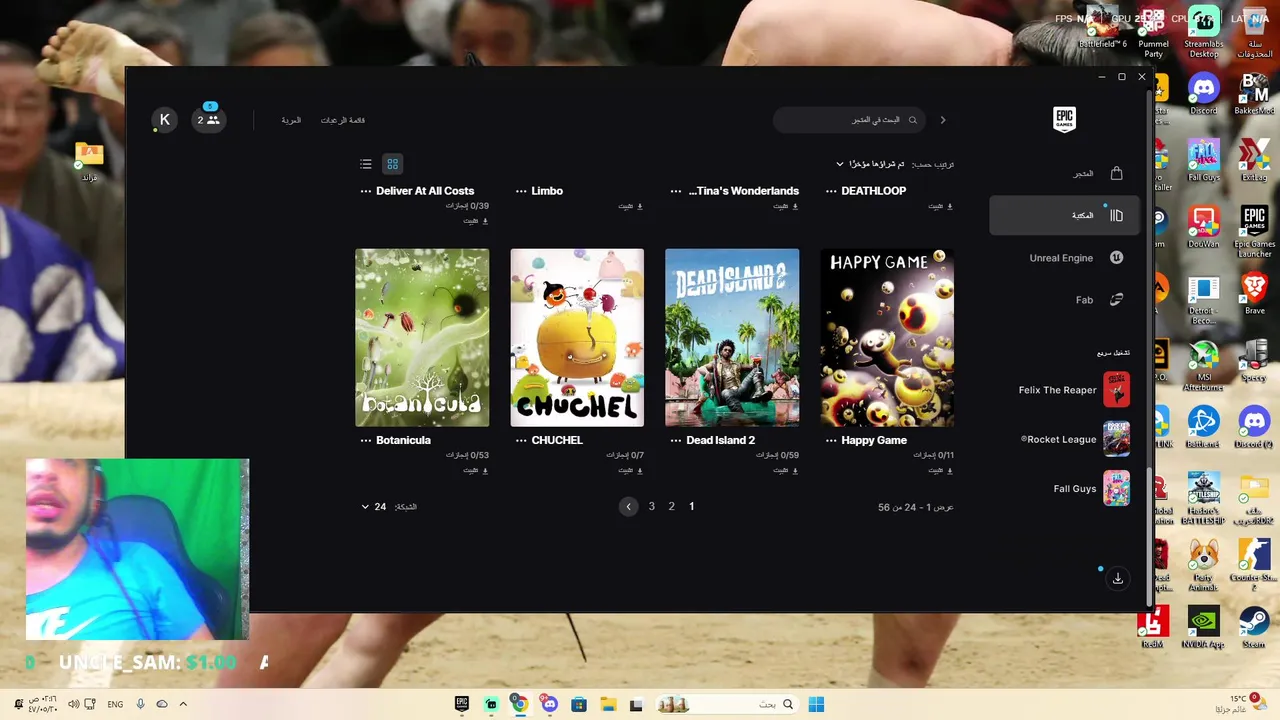Click the Happy Game cover art
The height and width of the screenshot is (720, 1280).
(x=887, y=338)
